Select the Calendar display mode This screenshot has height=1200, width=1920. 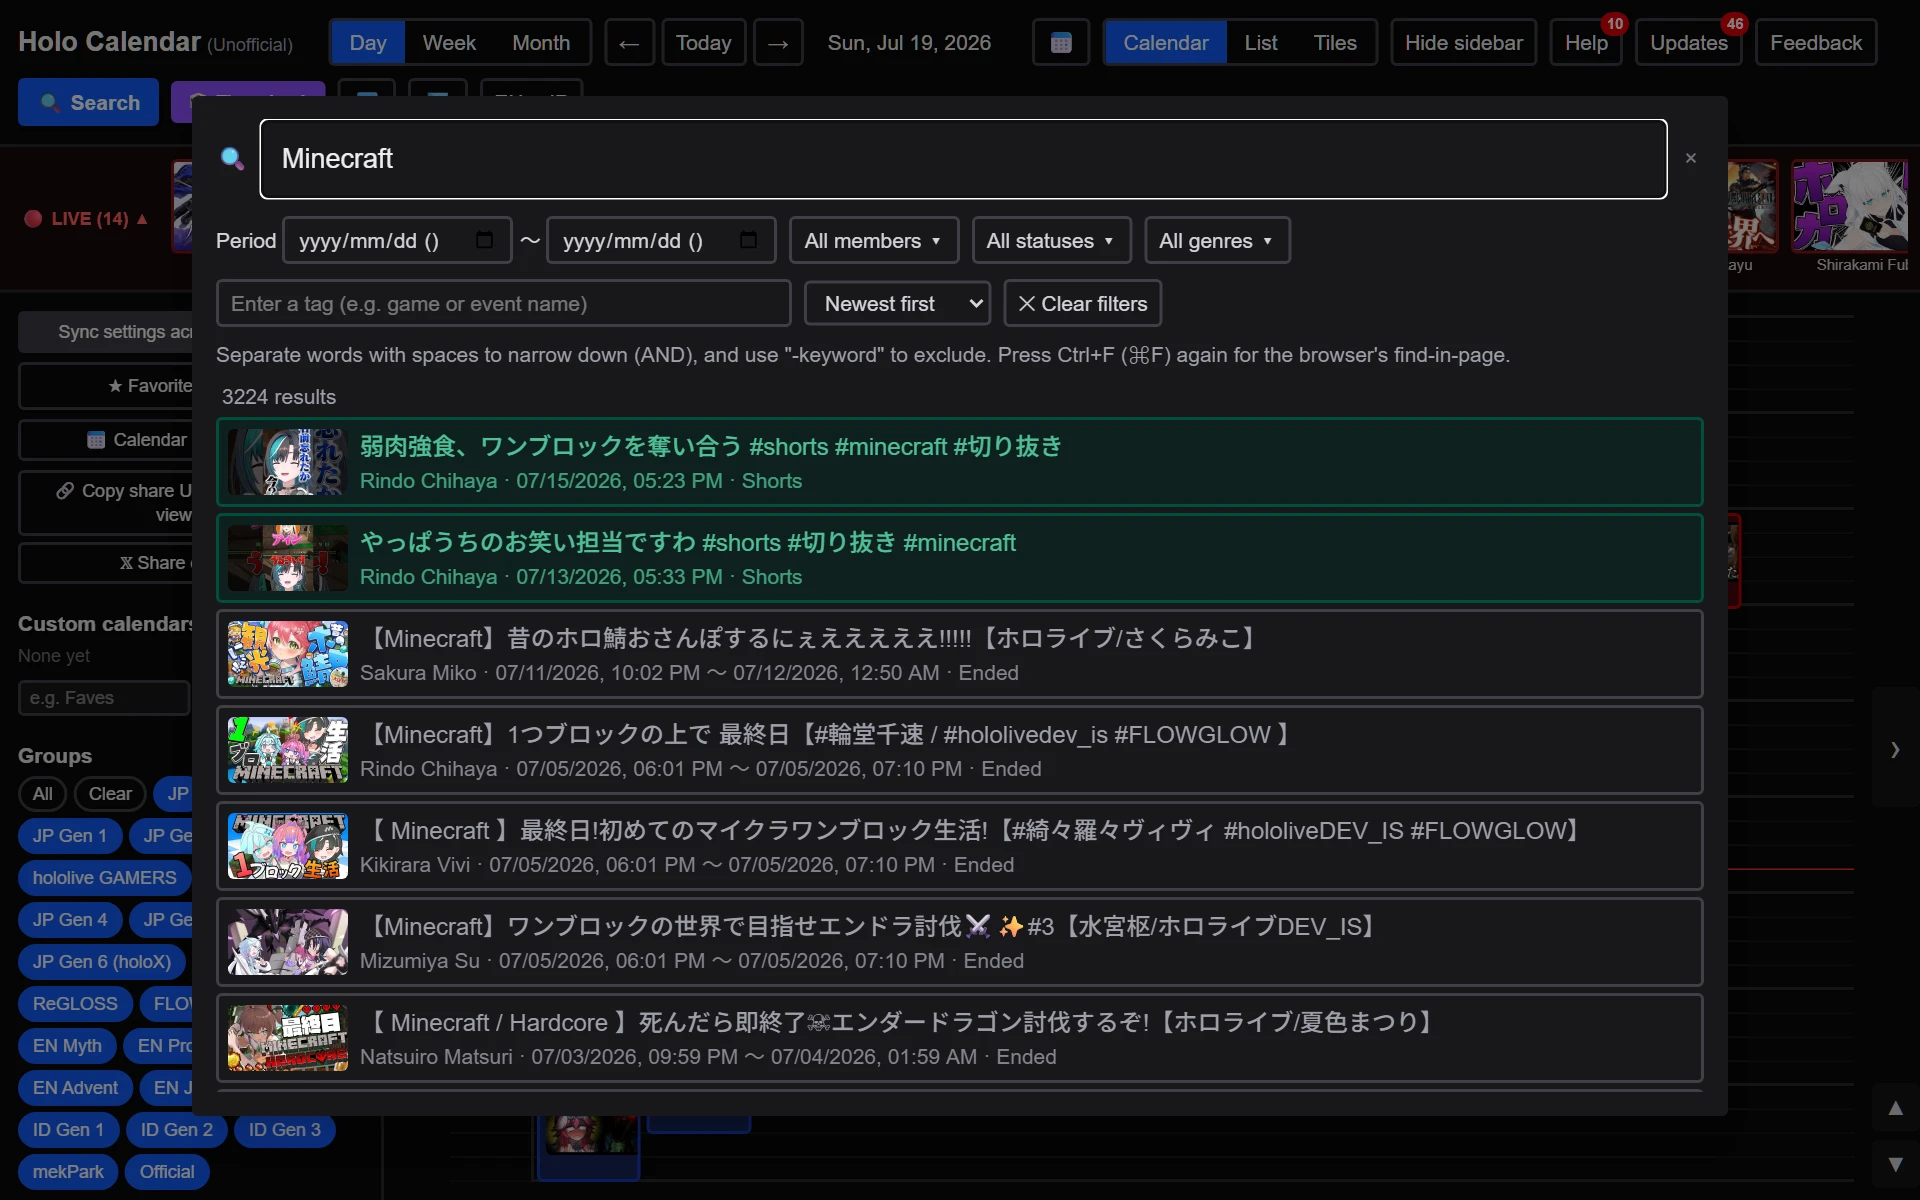coord(1166,43)
